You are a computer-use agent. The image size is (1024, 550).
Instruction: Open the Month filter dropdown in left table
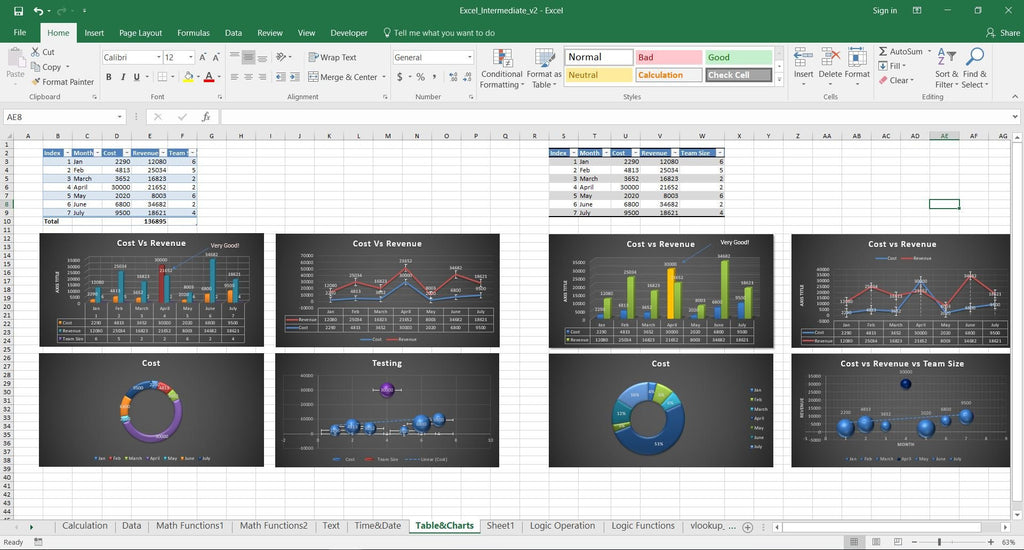[97, 153]
